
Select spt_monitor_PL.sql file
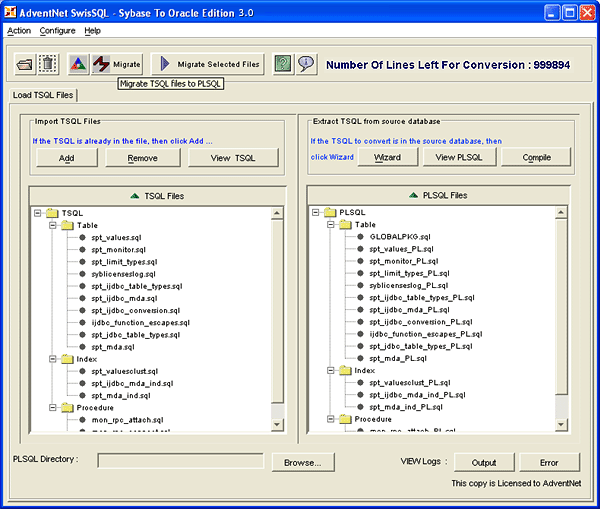404,261
